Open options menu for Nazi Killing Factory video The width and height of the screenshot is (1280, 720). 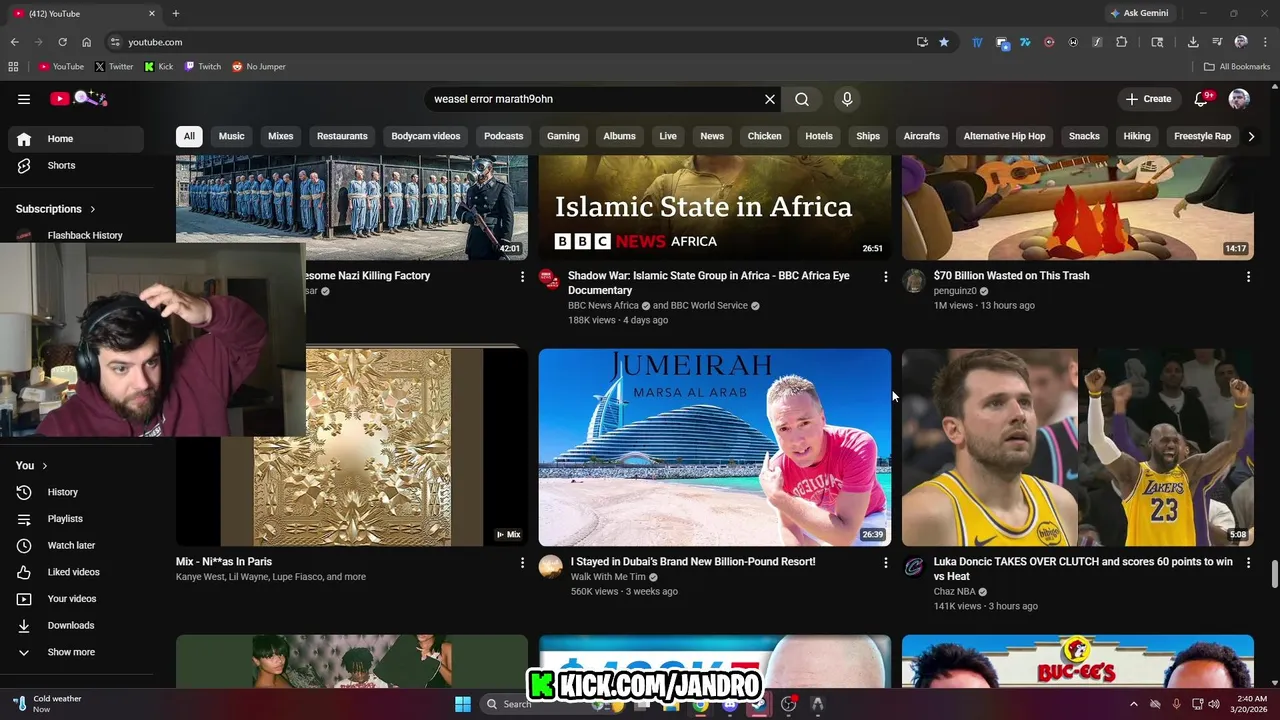coord(522,276)
